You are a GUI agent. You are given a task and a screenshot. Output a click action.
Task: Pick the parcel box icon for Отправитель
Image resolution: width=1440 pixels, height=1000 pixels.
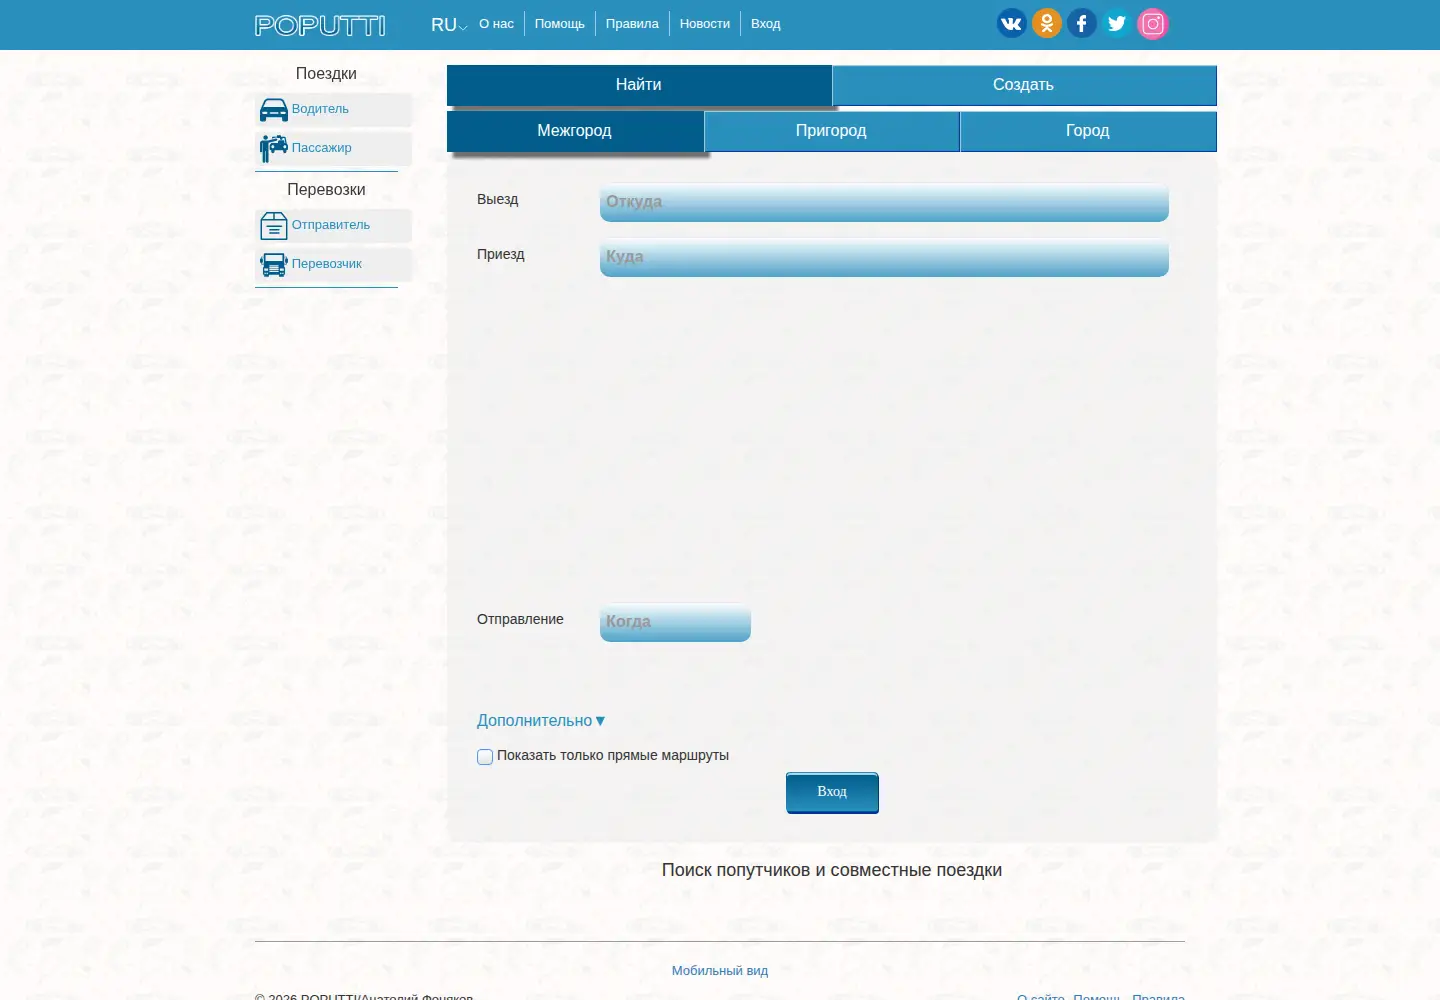click(273, 226)
